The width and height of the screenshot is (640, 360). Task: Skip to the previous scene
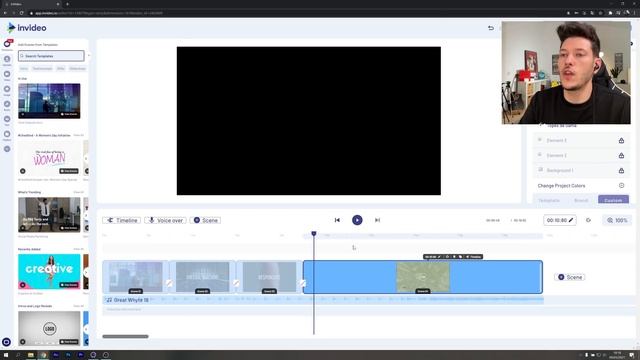(x=337, y=220)
